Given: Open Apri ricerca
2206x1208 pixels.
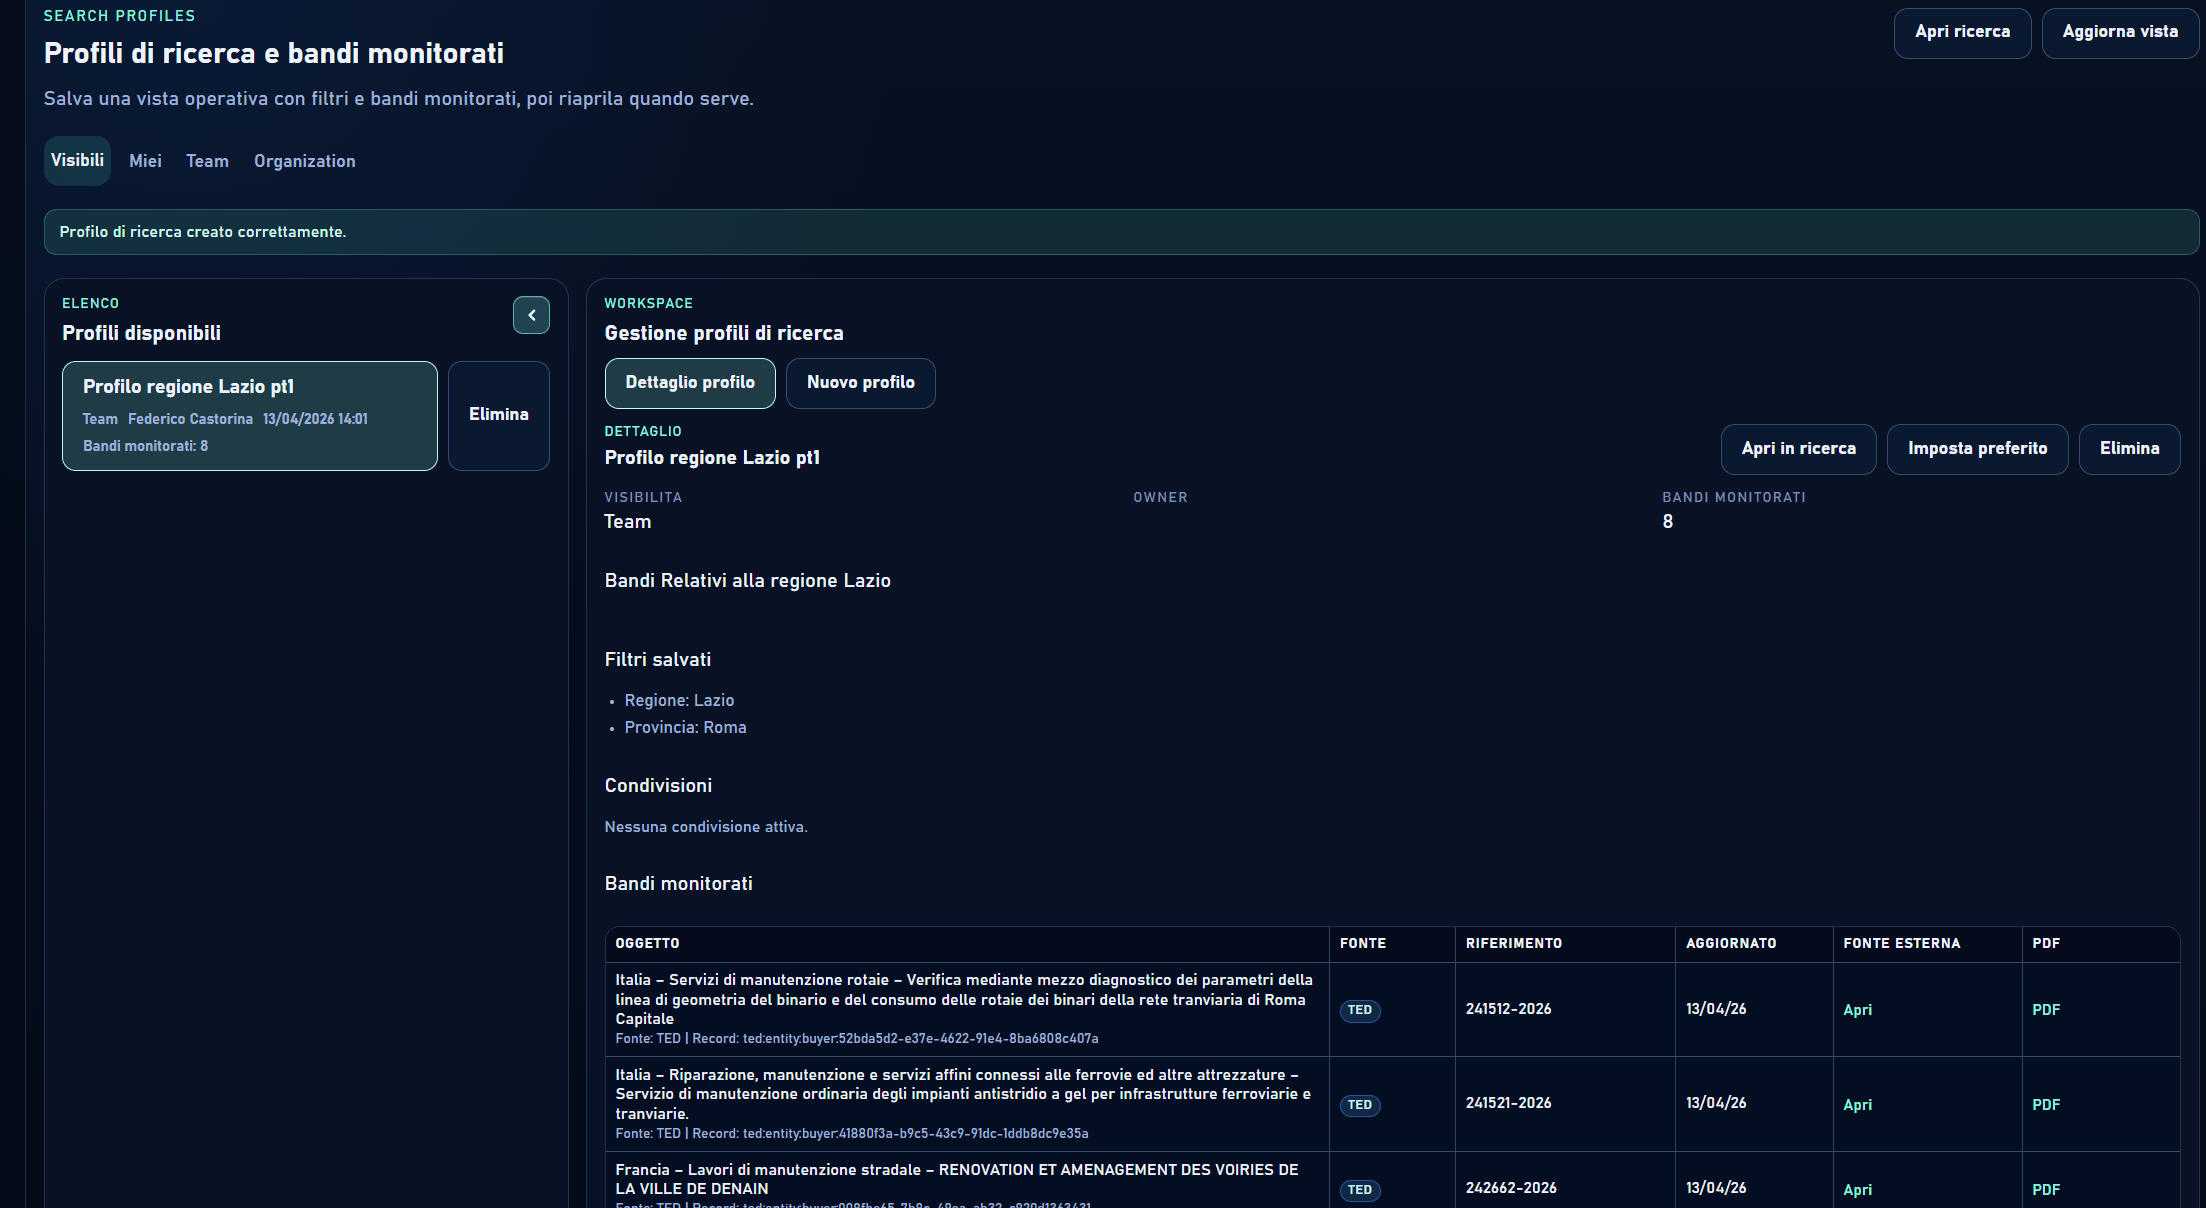Looking at the screenshot, I should pyautogui.click(x=1961, y=32).
